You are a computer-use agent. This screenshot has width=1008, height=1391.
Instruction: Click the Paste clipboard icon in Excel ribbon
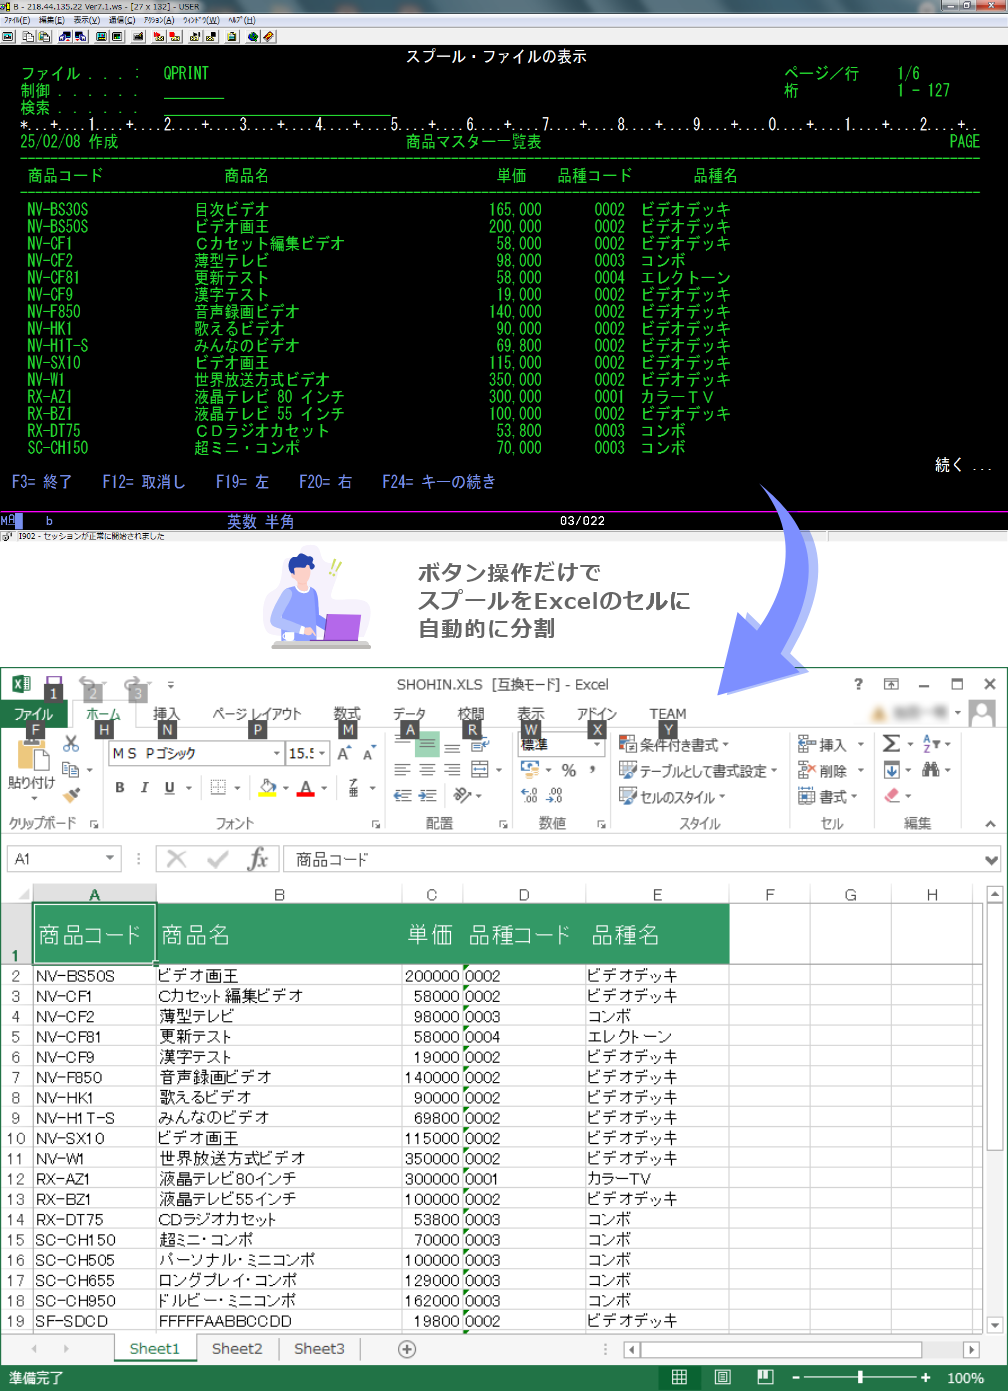point(33,754)
